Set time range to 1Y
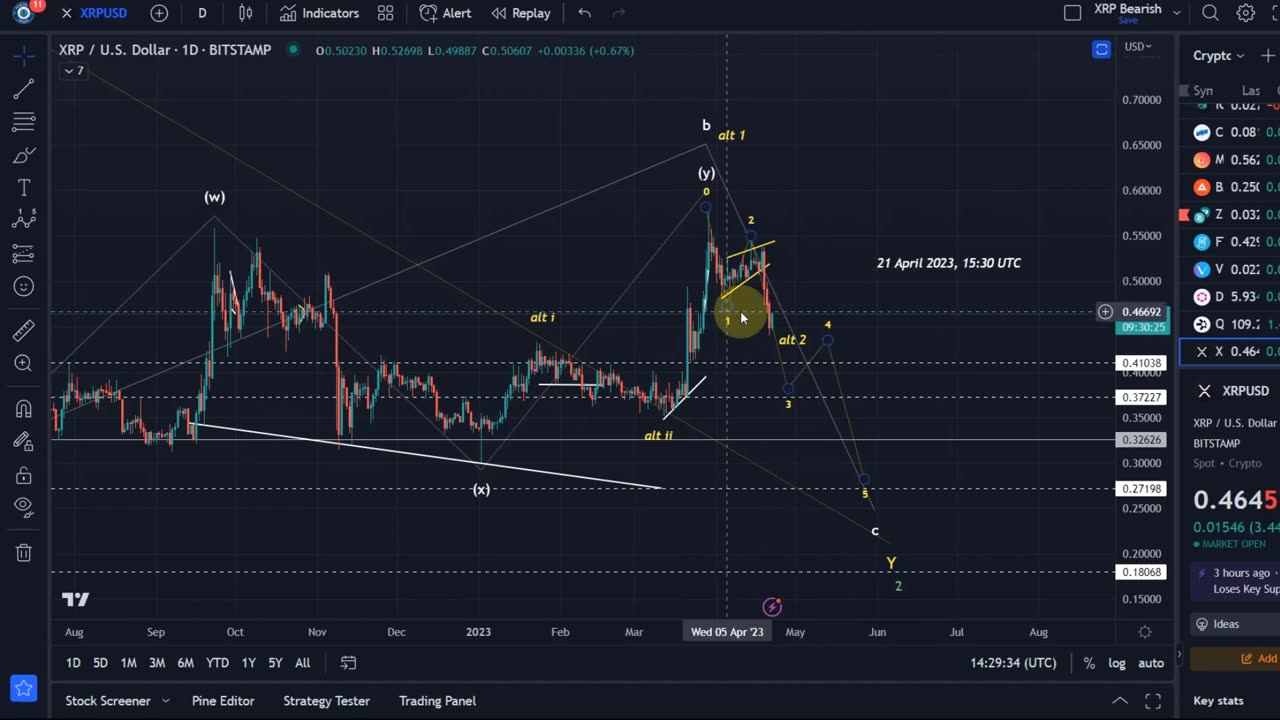 pos(248,663)
